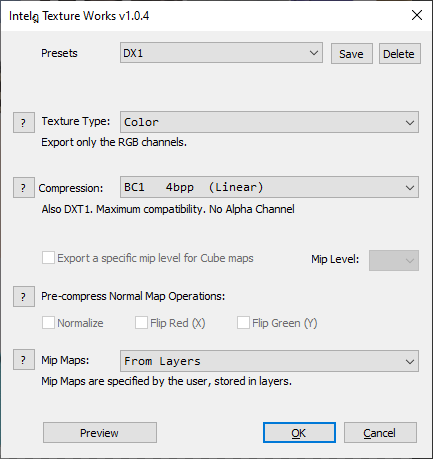Viewport: 433px width, 459px height.
Task: Open the Mip Maps dropdown set to From Layers
Action: click(x=269, y=361)
